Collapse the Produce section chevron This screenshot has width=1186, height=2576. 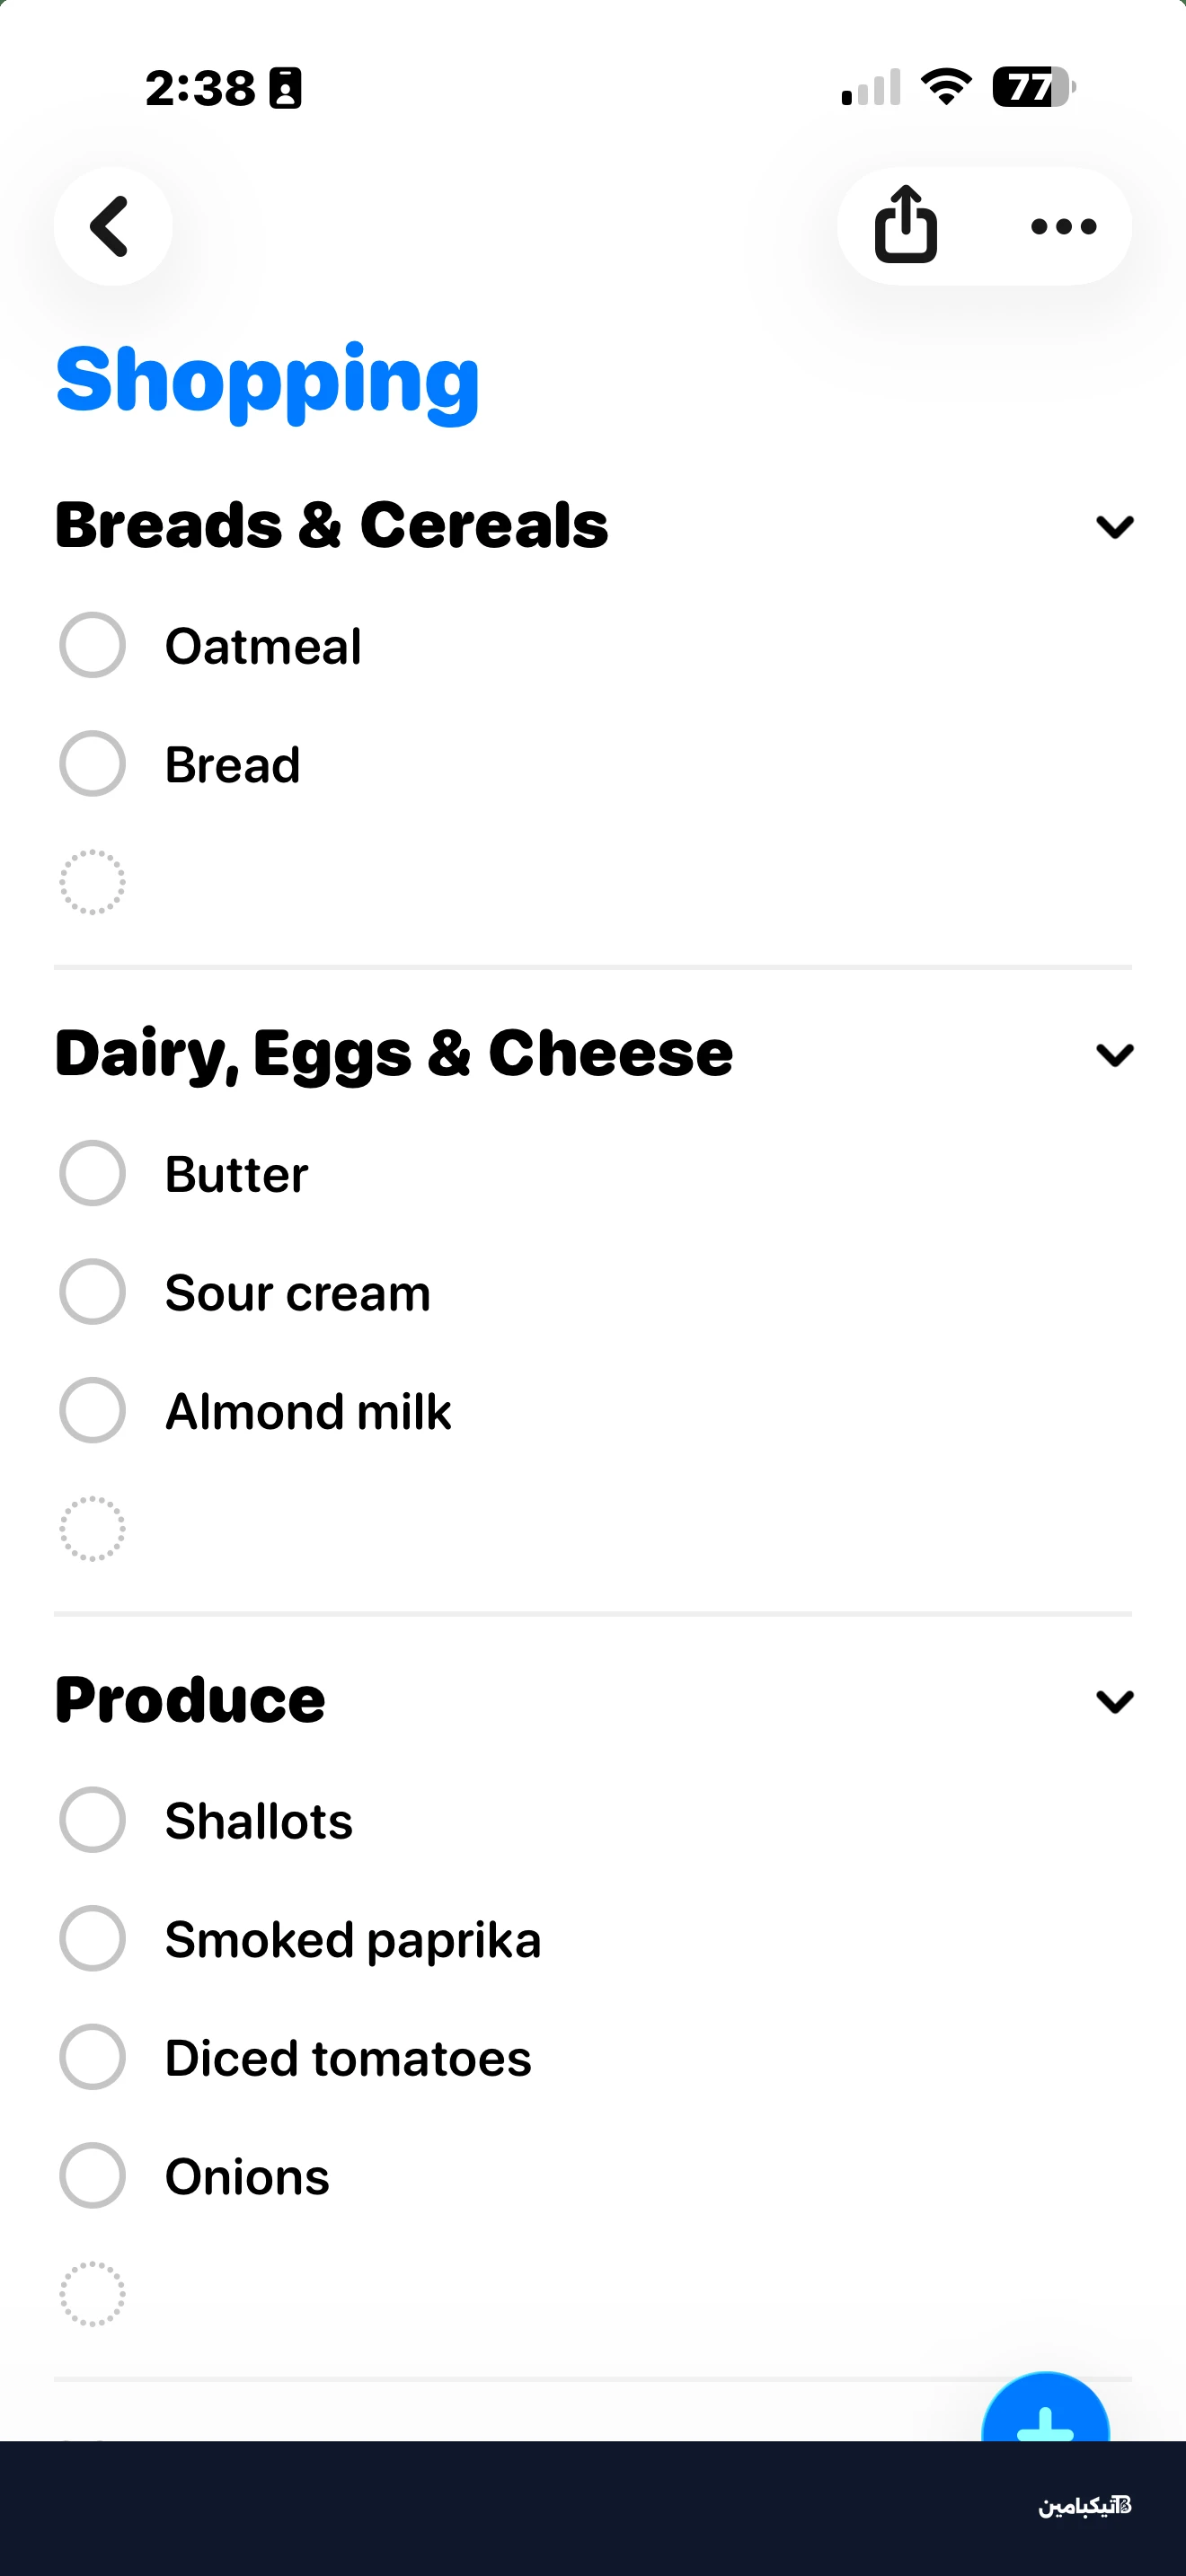coord(1114,1701)
